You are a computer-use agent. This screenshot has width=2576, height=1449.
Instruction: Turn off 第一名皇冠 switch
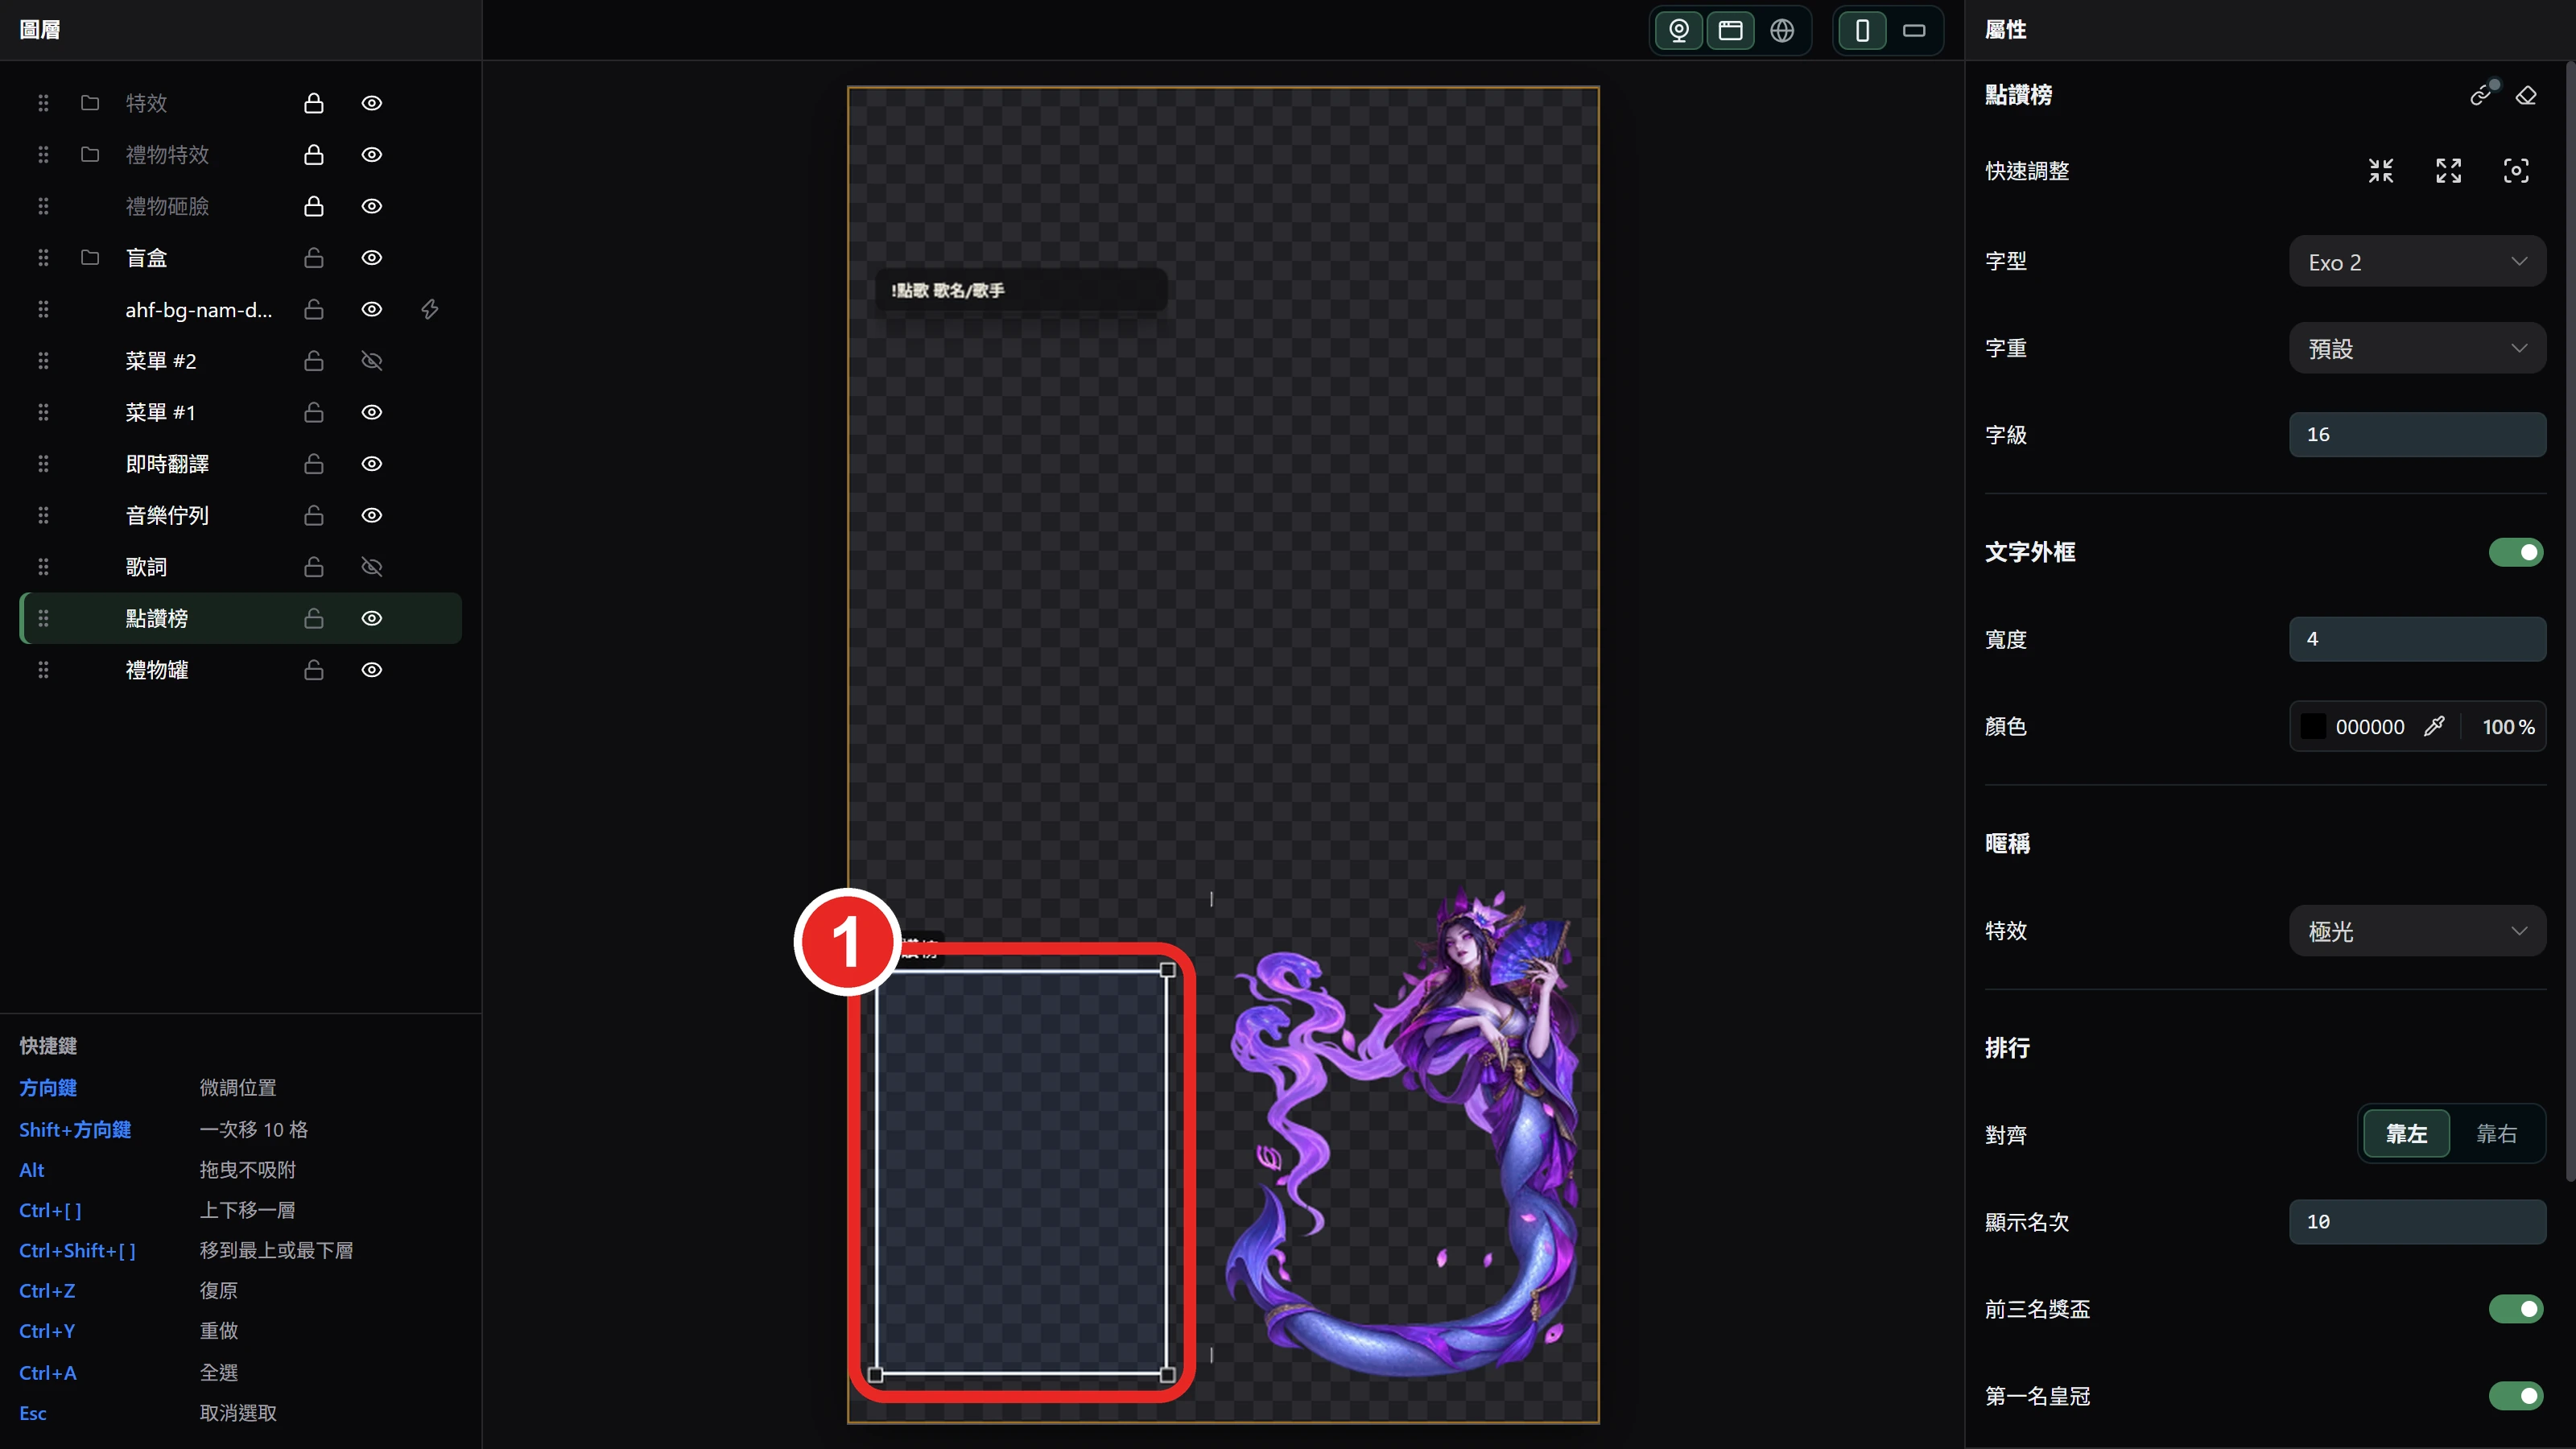pyautogui.click(x=2516, y=1395)
